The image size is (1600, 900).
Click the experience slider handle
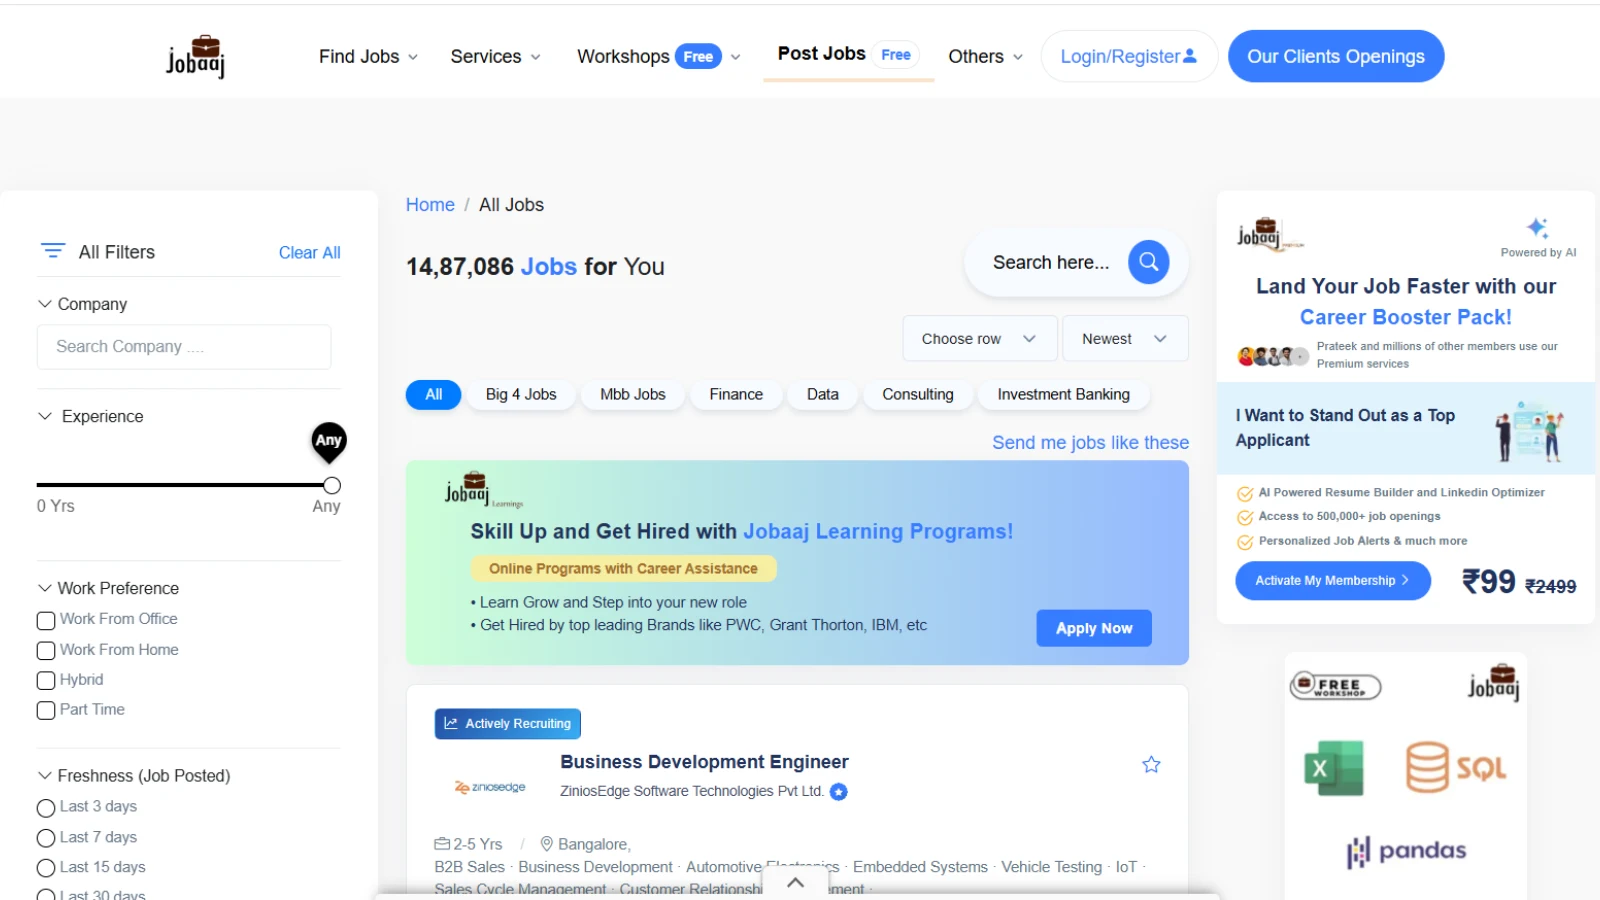pos(332,486)
